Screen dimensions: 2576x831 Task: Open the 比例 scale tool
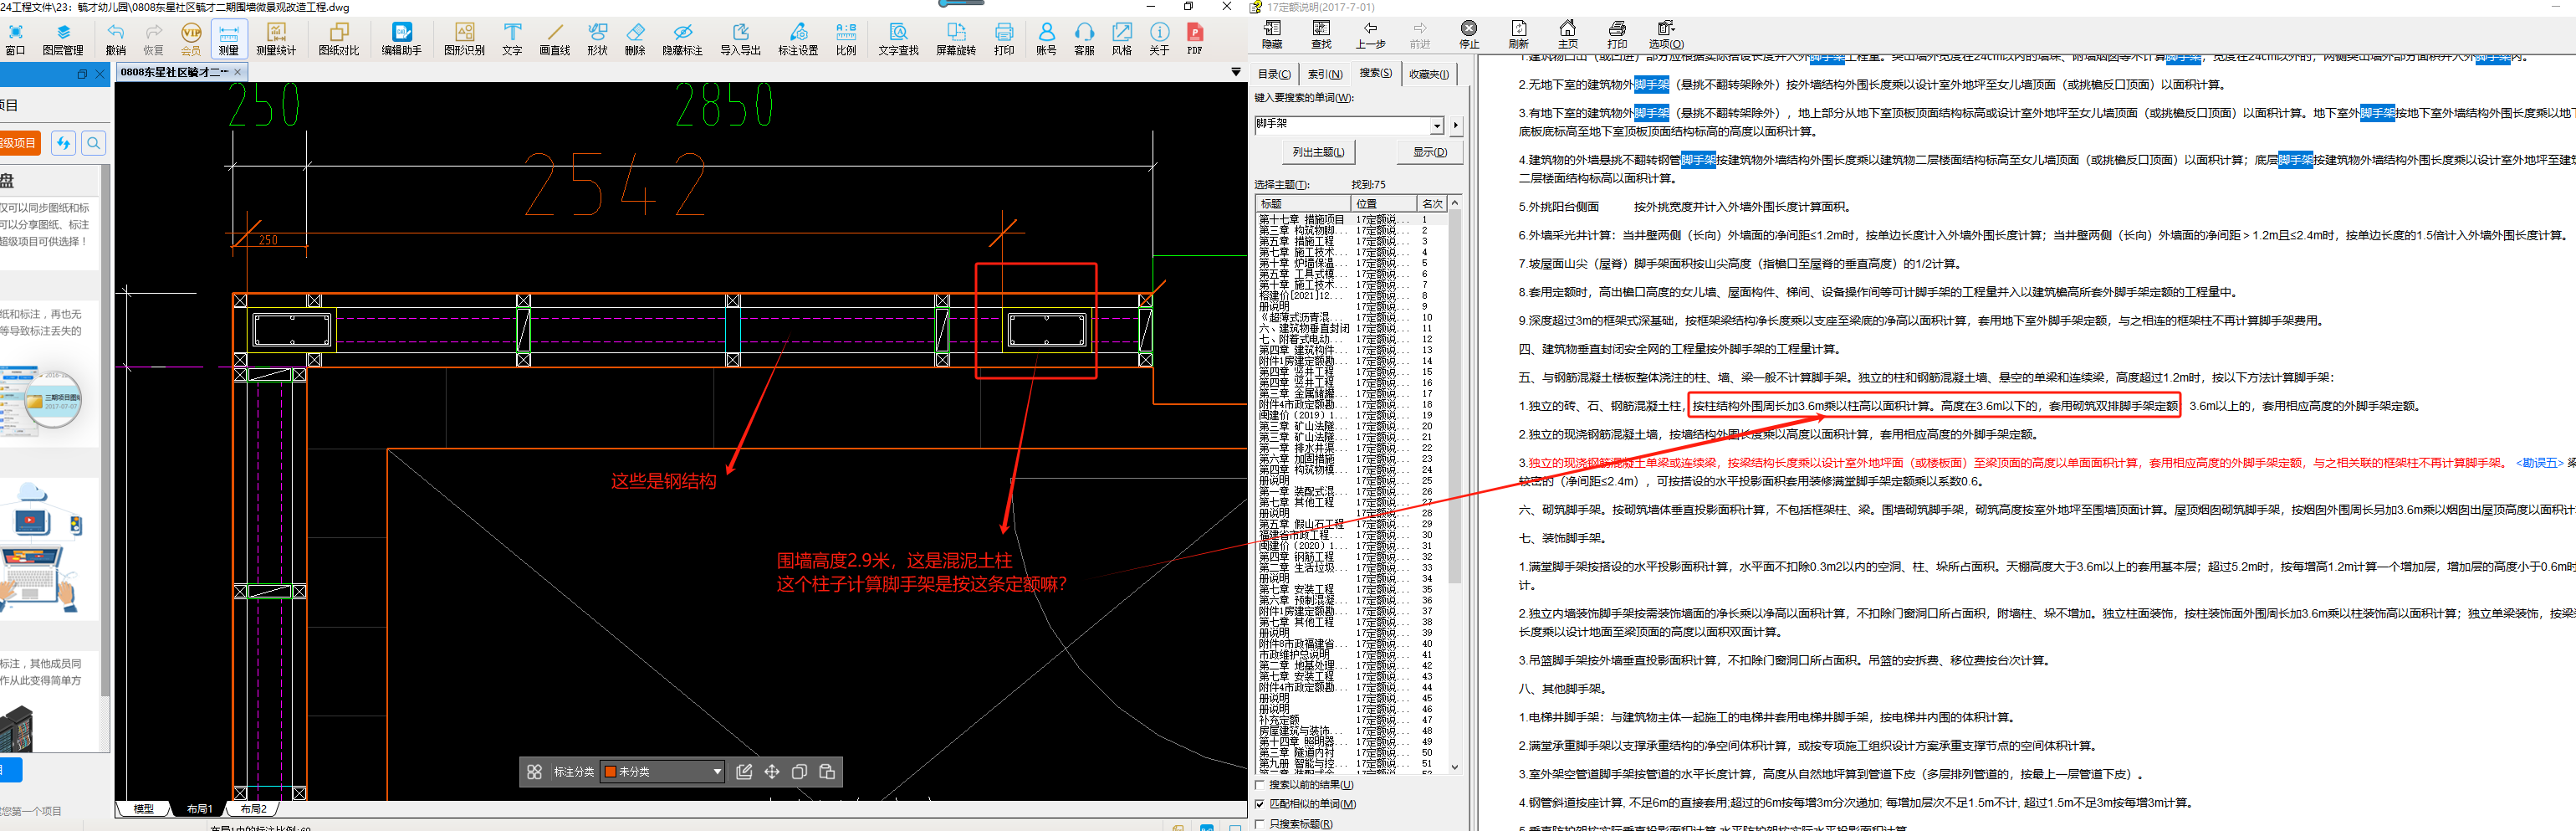(846, 39)
